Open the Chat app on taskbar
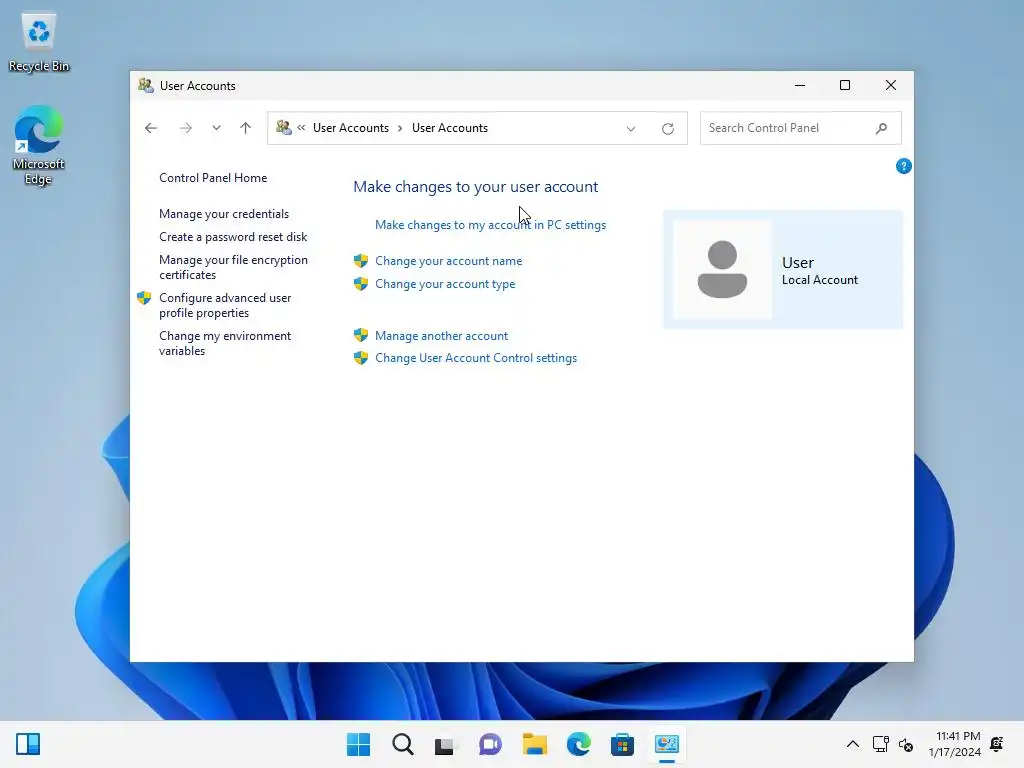Screen dimensions: 1024x768 (x=490, y=744)
